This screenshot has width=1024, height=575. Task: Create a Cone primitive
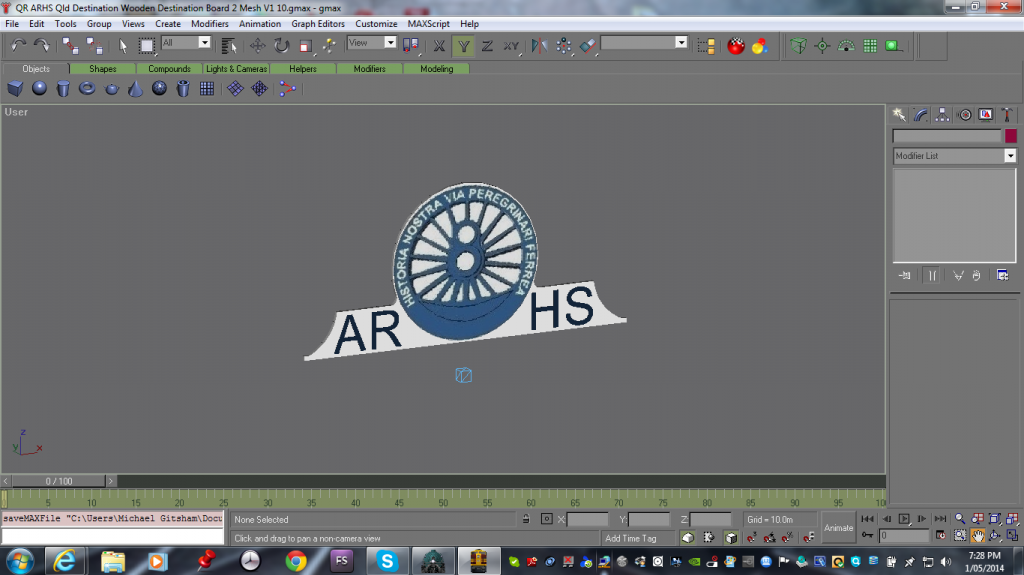(135, 88)
